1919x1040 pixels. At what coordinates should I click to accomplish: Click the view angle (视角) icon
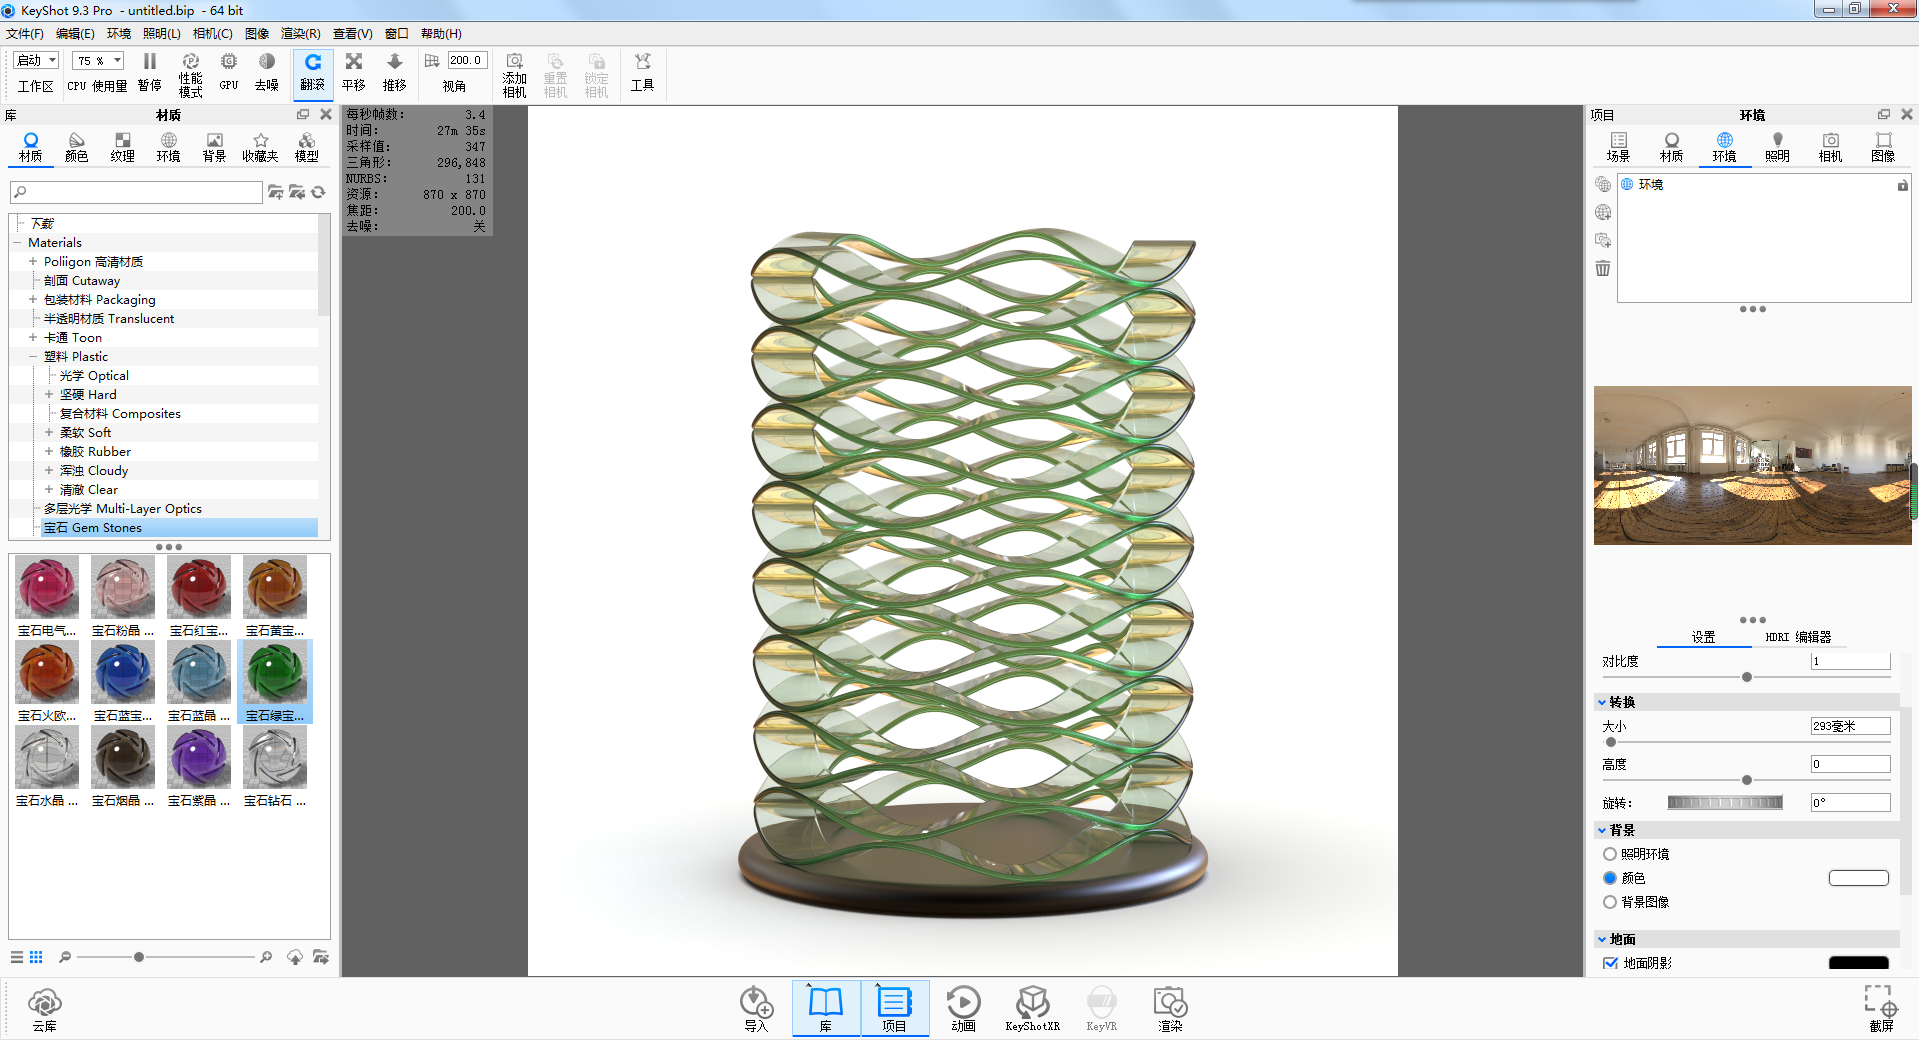tap(432, 61)
